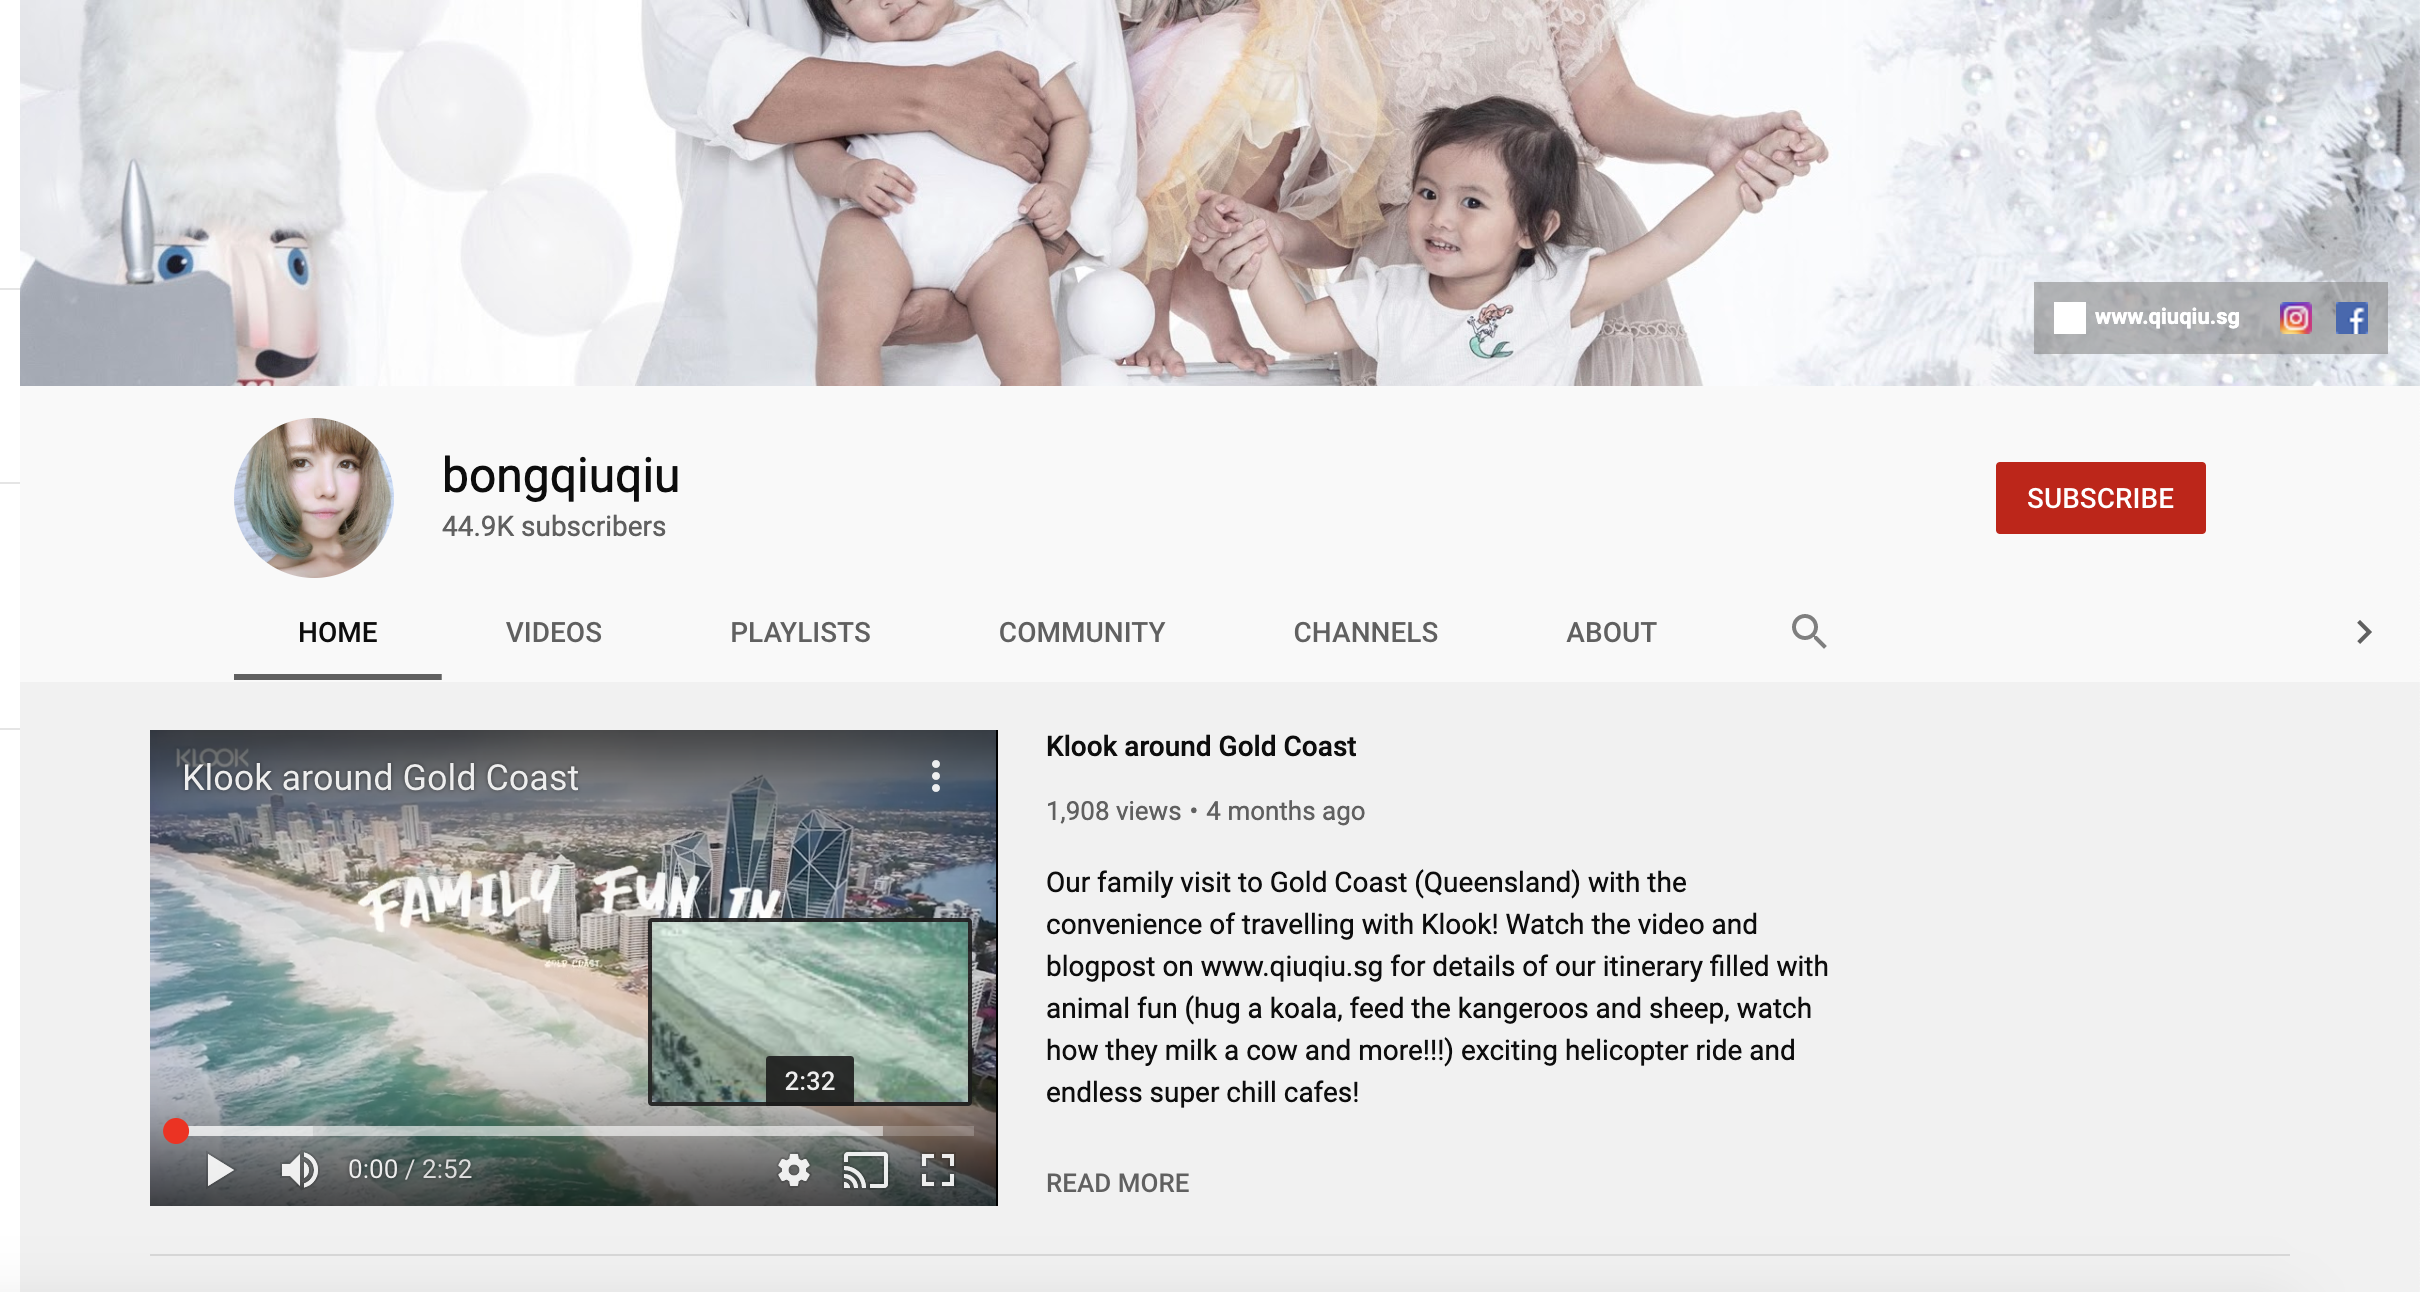Open the Klook around Gold Coast title link
Image resolution: width=2420 pixels, height=1292 pixels.
pos(1200,746)
